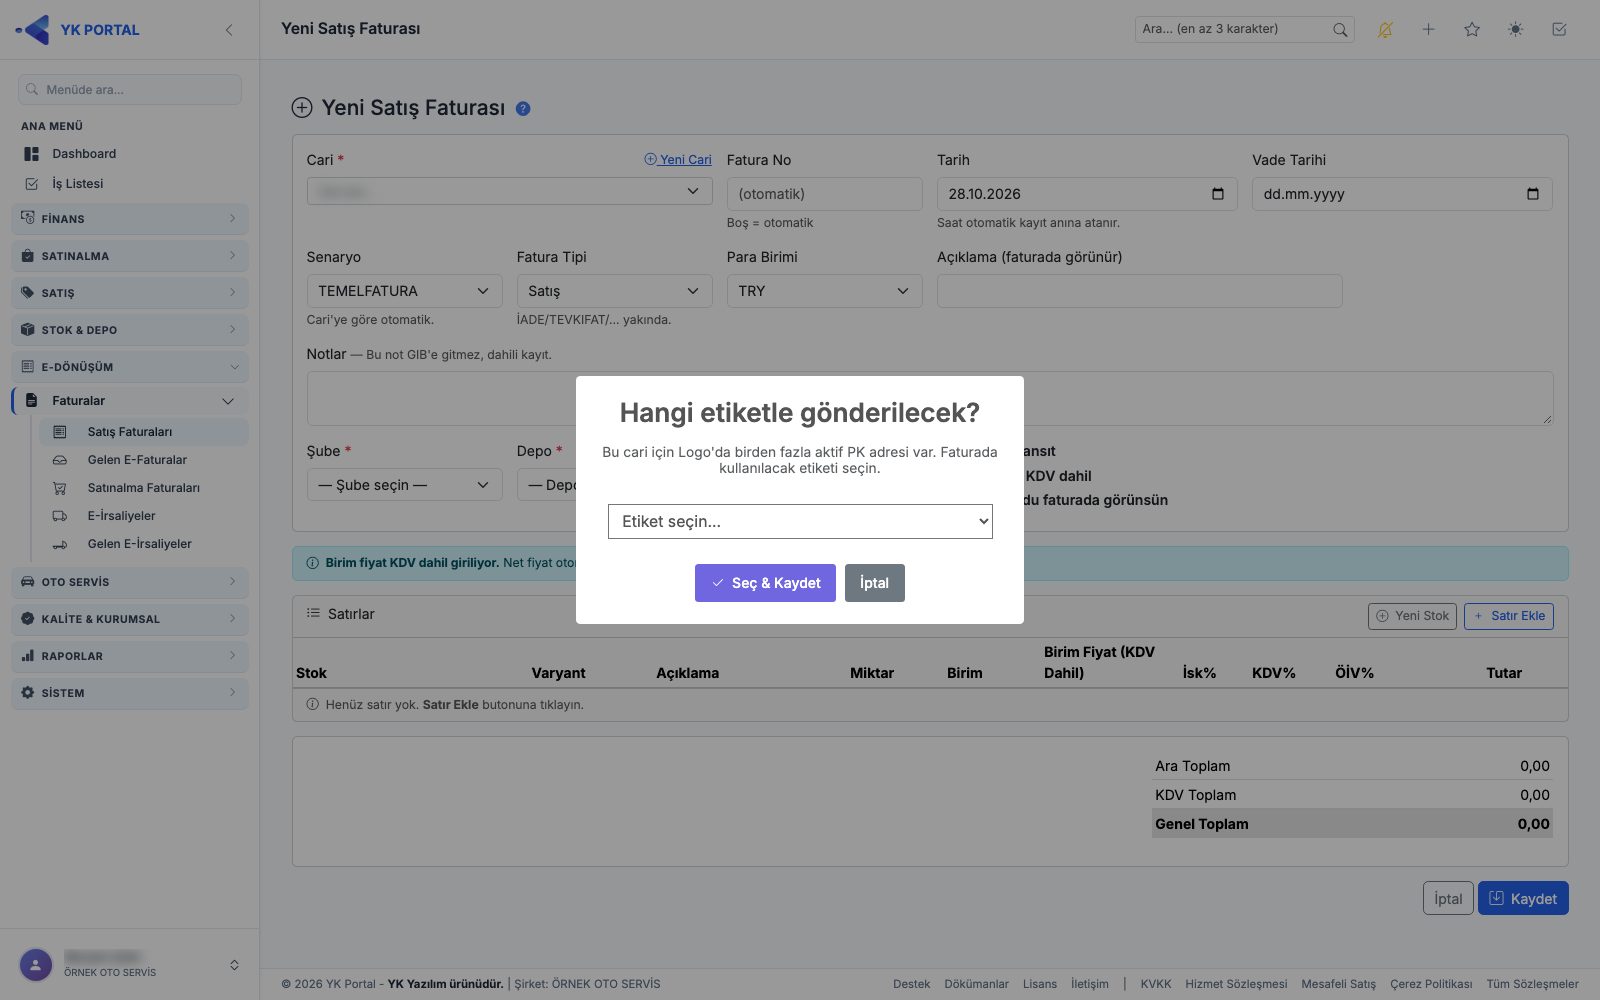Click the Satış Faturaları icon in the tree
1600x1000 pixels.
[x=60, y=432]
